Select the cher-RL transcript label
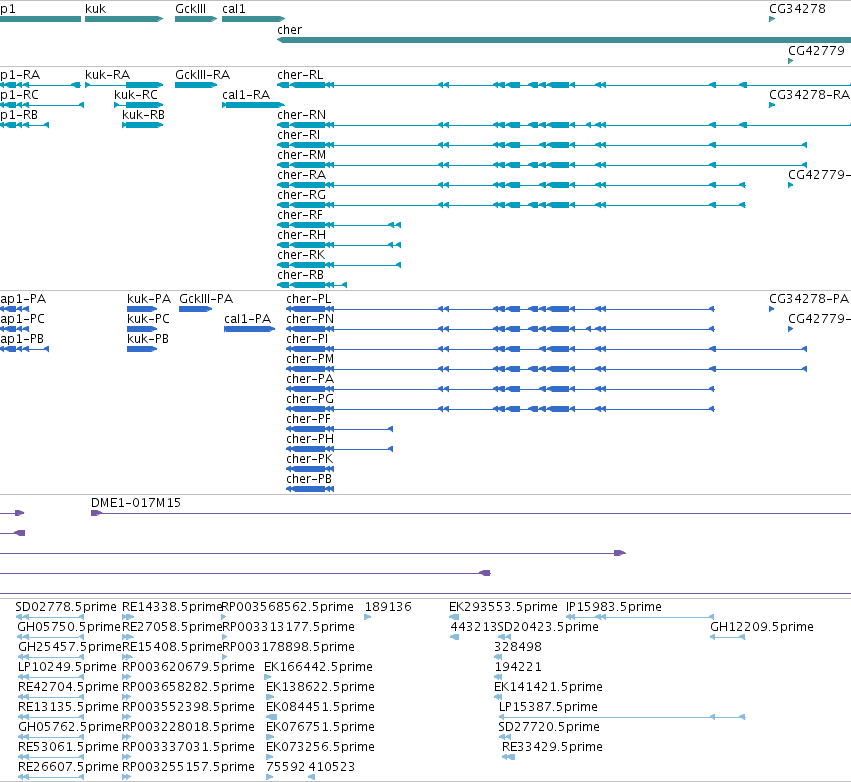The width and height of the screenshot is (851, 782). click(300, 75)
